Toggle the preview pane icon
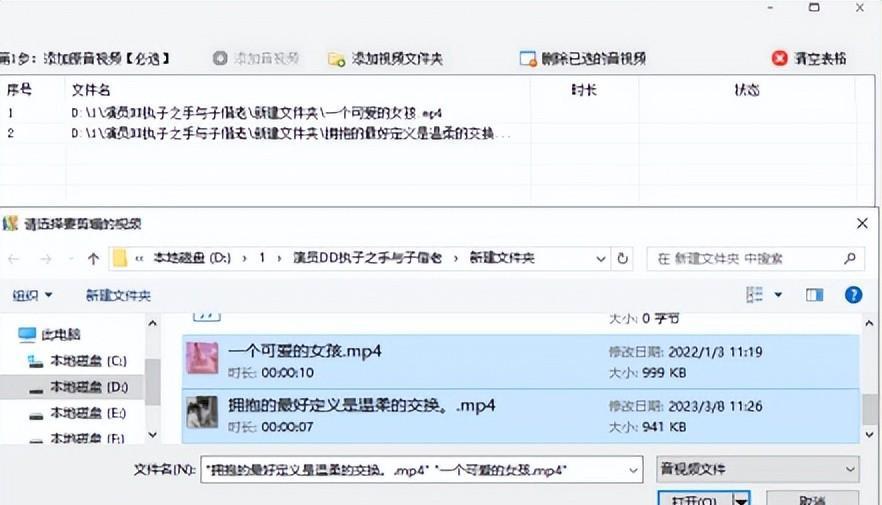This screenshot has width=882, height=505. (814, 295)
